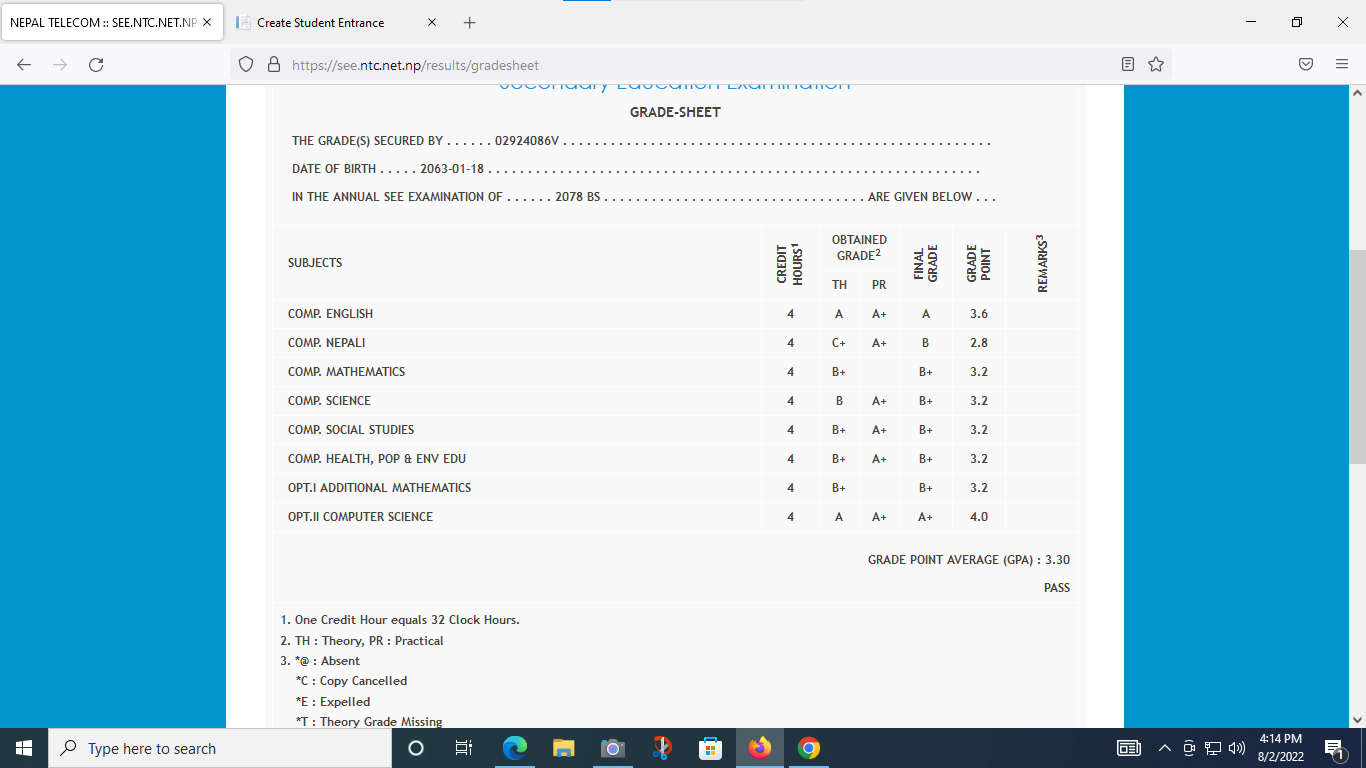Launch Microsoft Edge from taskbar

pos(515,748)
